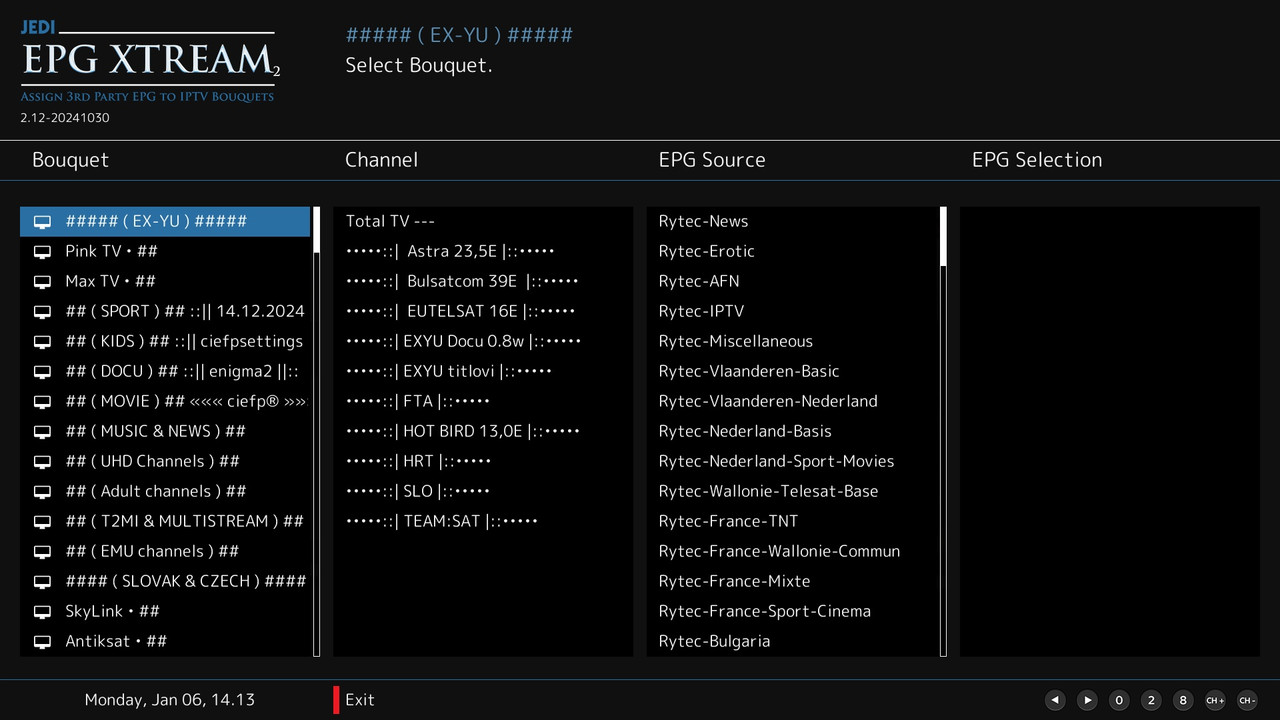Choose the Rytec-France-Mixte EPG source
1280x720 pixels.
792,581
